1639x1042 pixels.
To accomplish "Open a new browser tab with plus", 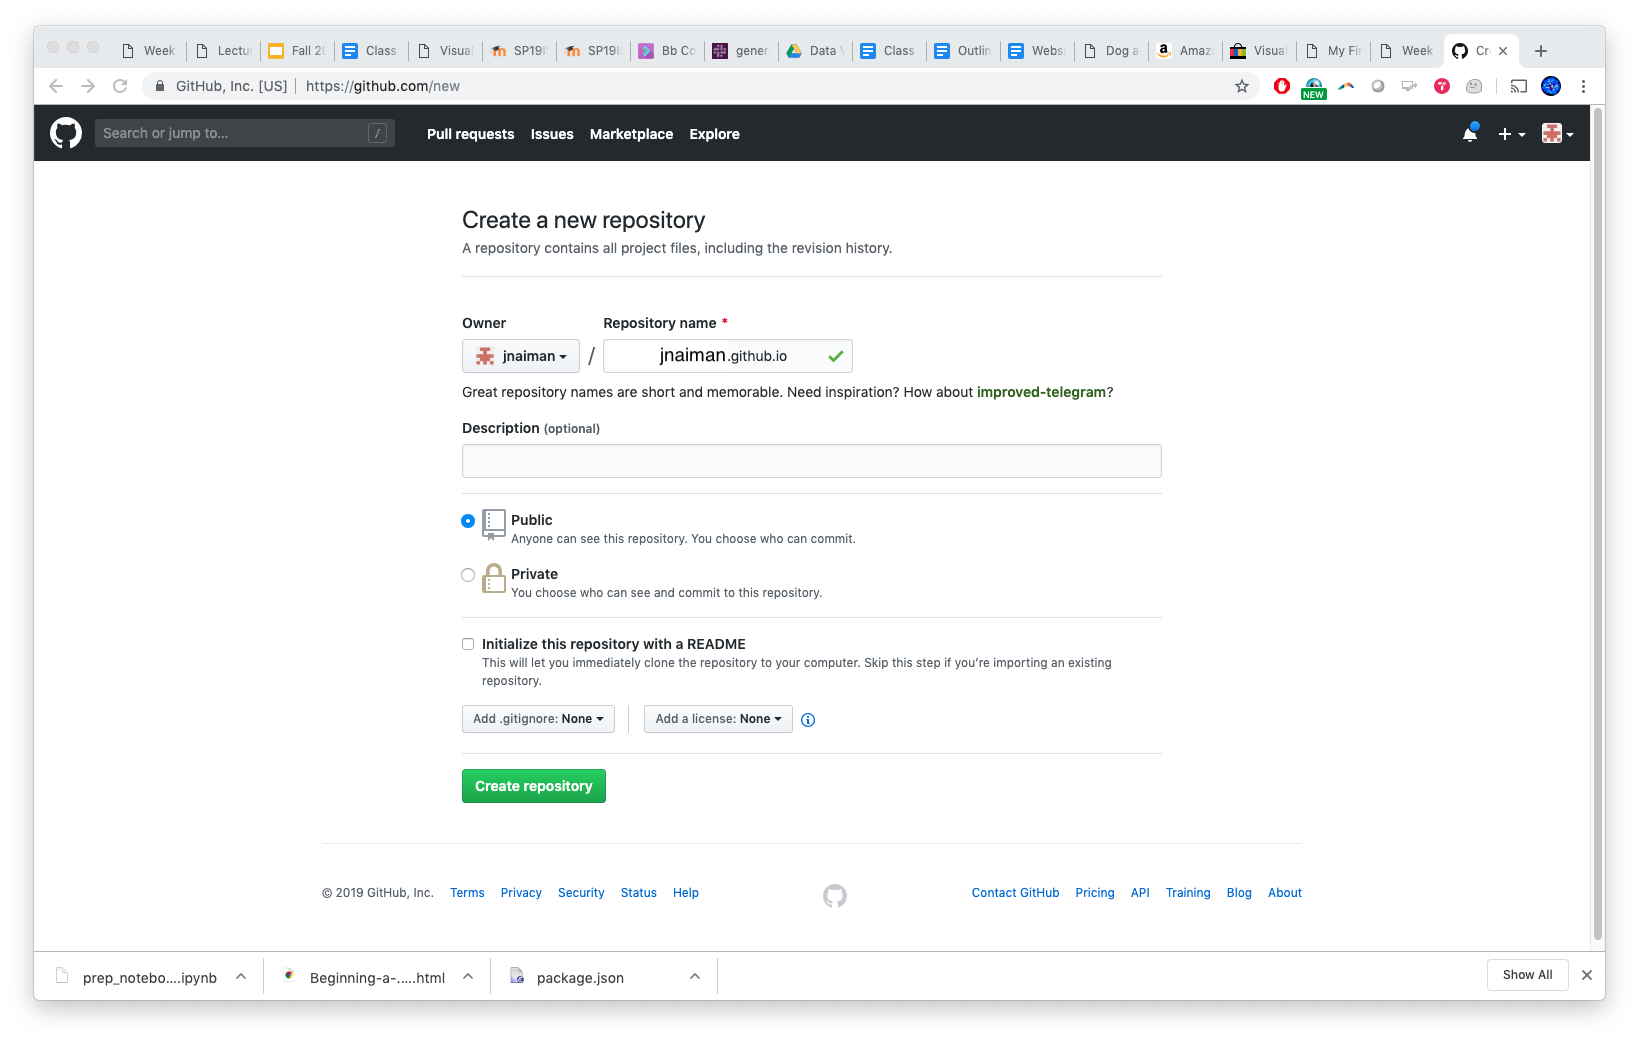I will [1541, 51].
